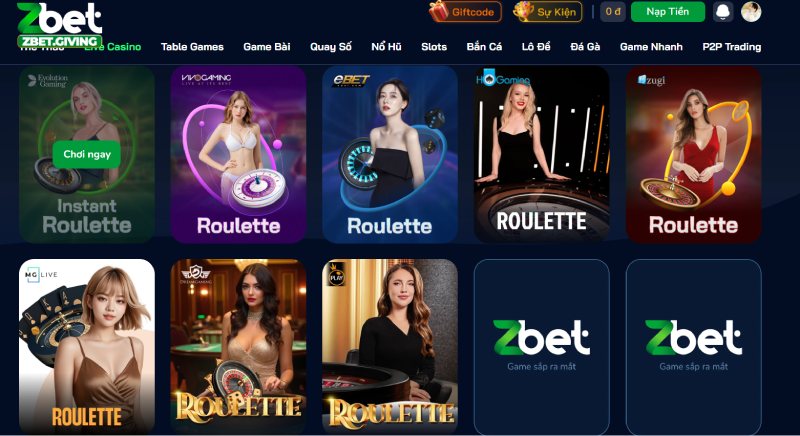800x436 pixels.
Task: Click the Giftcode gift box button
Action: [465, 12]
